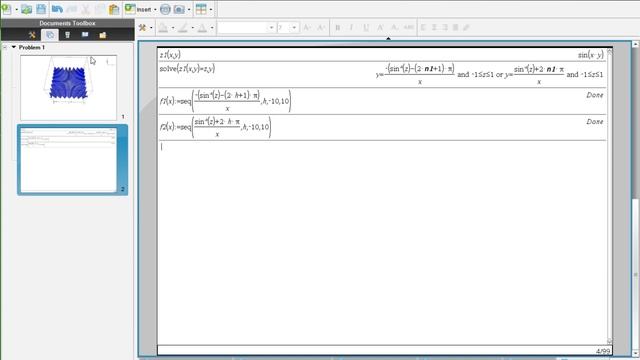Click the 4/99 history counter

click(x=602, y=351)
